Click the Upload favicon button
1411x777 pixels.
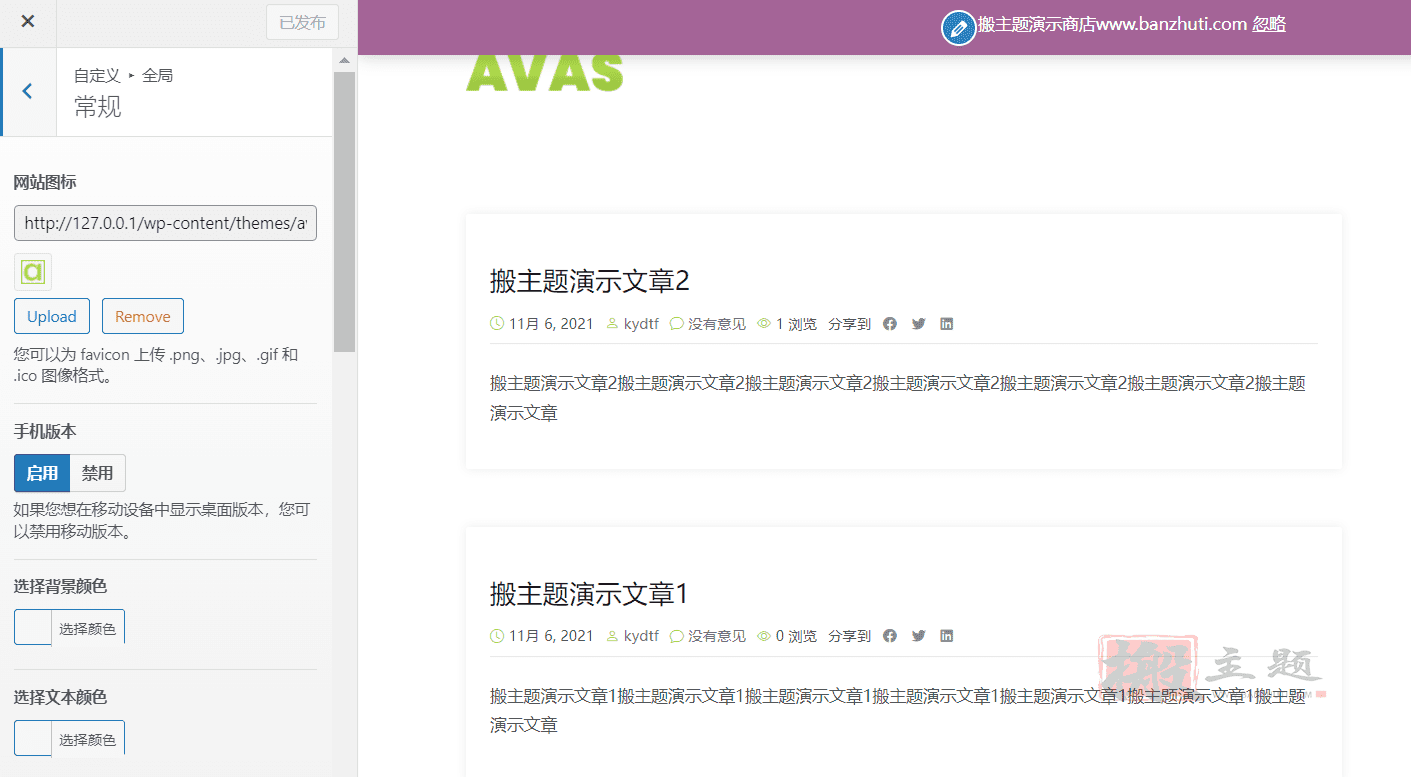coord(52,316)
